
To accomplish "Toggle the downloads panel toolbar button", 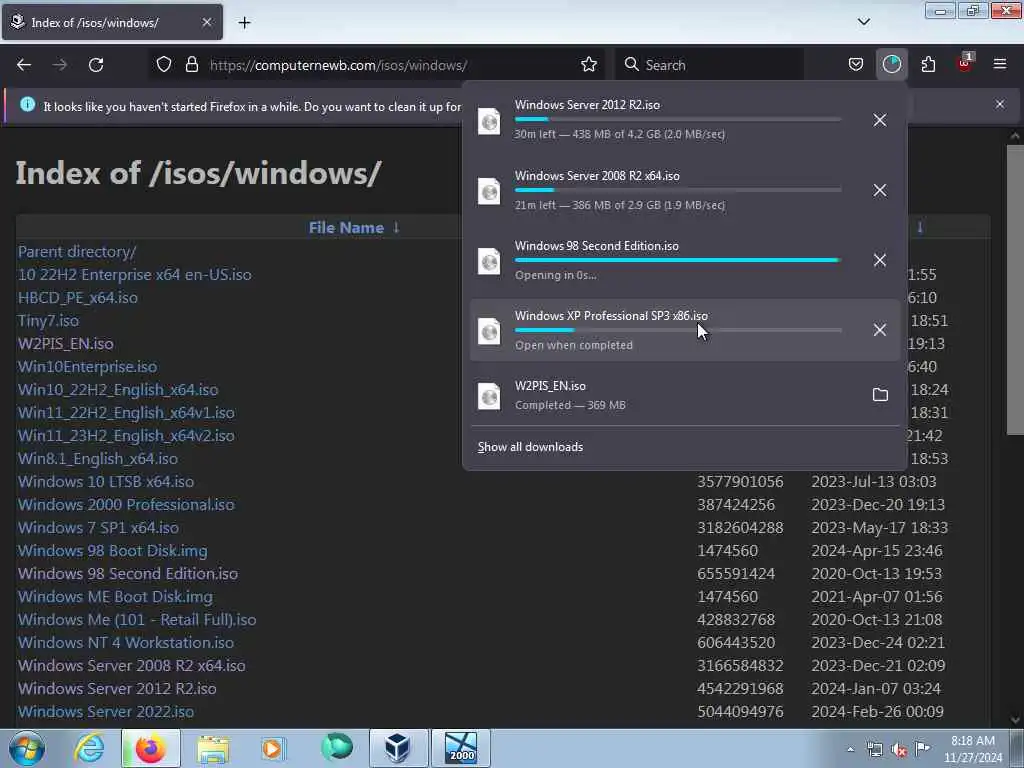I will [x=891, y=65].
